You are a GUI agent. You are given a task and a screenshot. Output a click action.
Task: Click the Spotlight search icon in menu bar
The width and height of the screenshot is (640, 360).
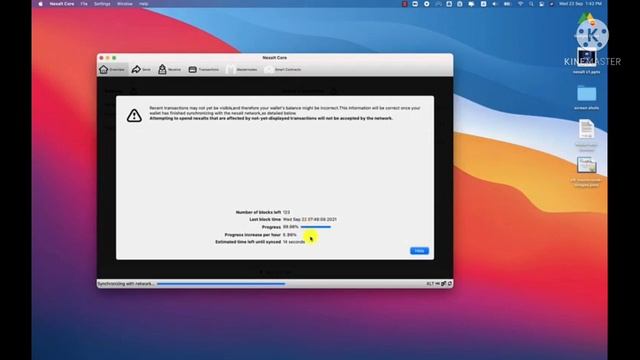(x=531, y=4)
